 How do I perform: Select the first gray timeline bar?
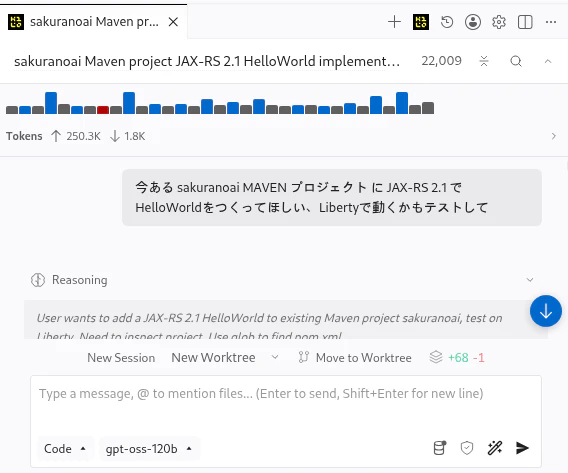point(12,110)
